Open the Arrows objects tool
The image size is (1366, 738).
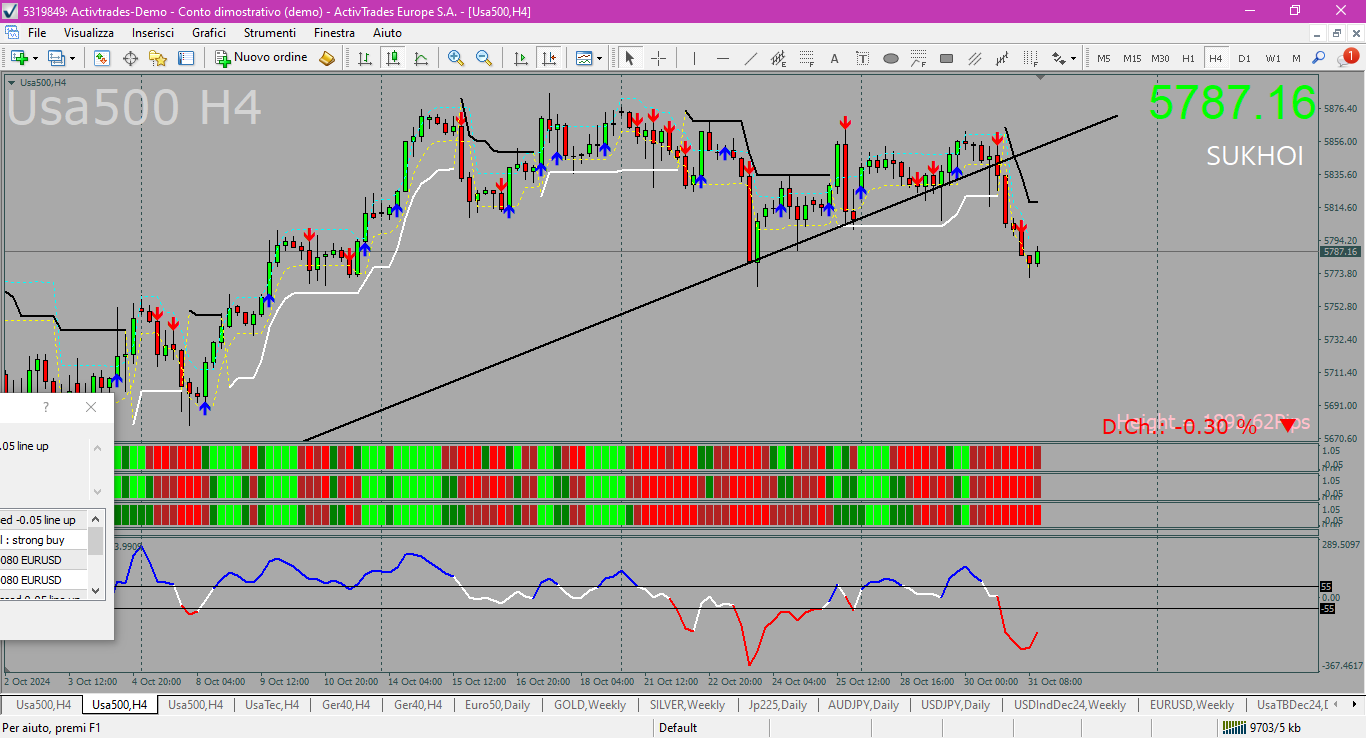(1058, 58)
